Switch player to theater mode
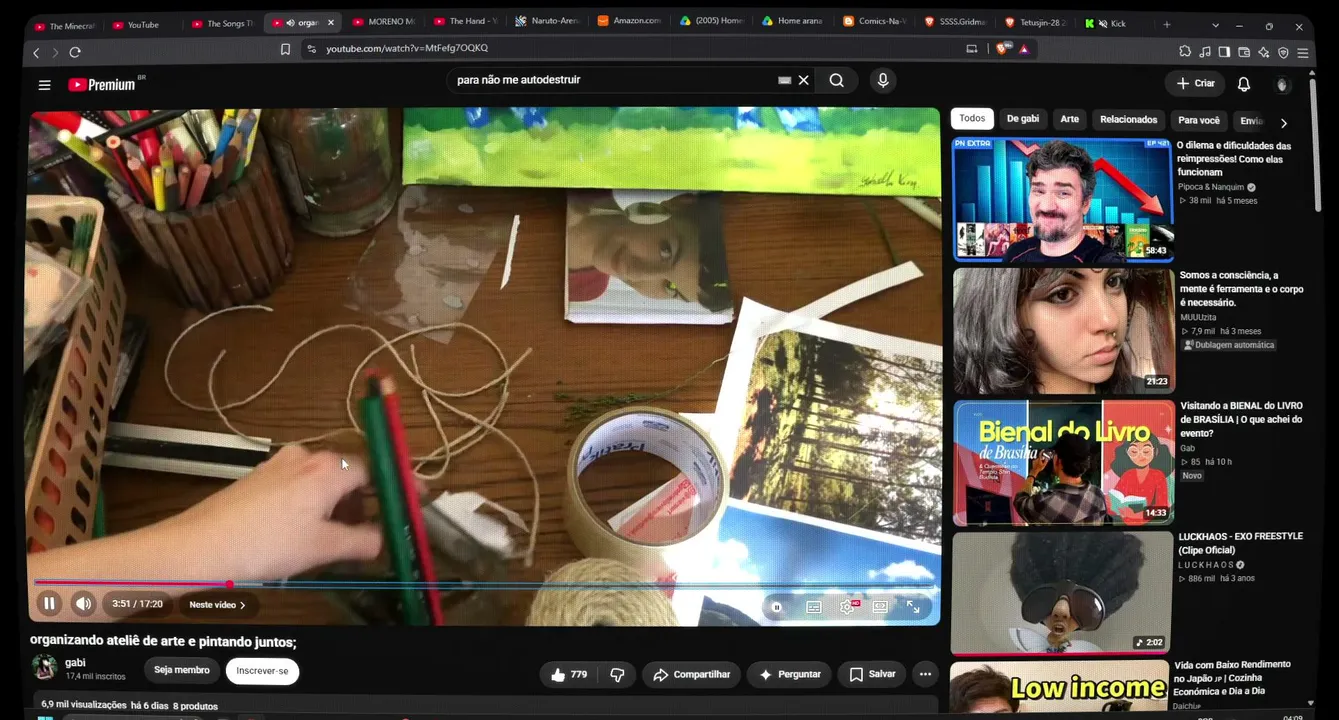This screenshot has width=1339, height=720. 880,607
